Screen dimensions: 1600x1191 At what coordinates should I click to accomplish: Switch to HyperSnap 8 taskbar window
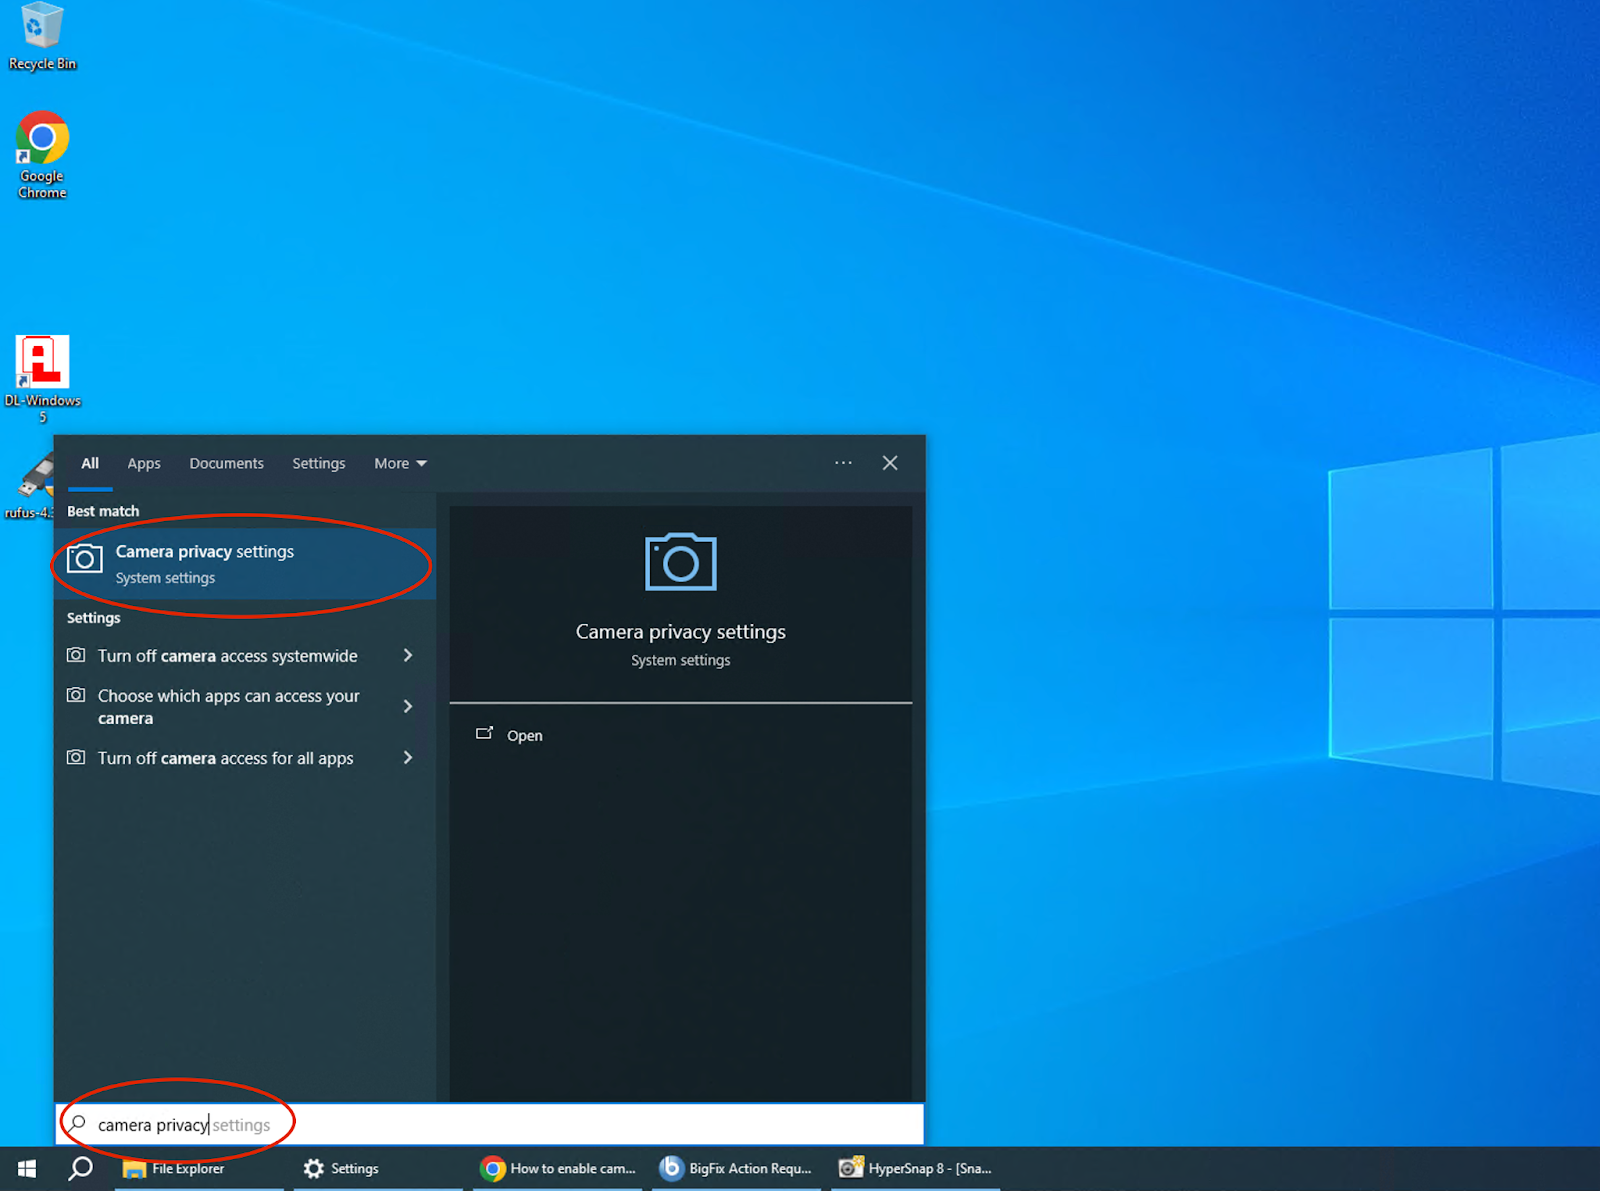tap(915, 1168)
